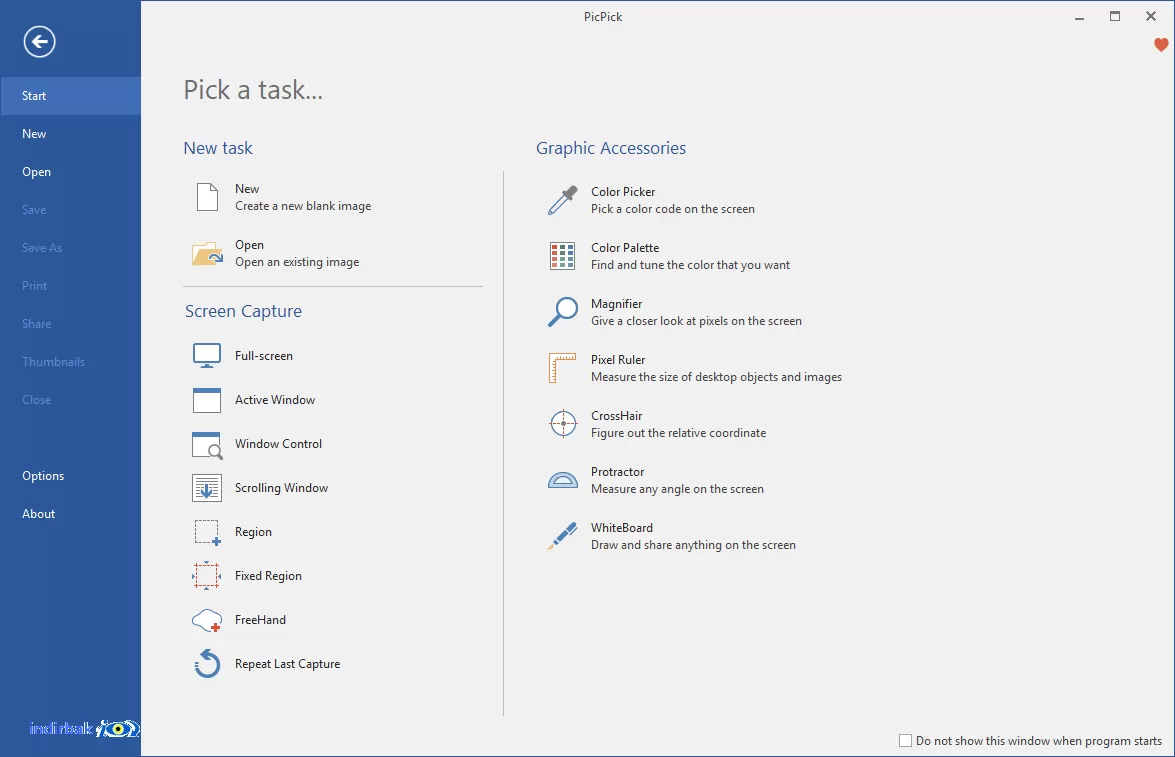Image resolution: width=1175 pixels, height=757 pixels.
Task: Click the Fixed Region capture icon
Action: (x=207, y=576)
